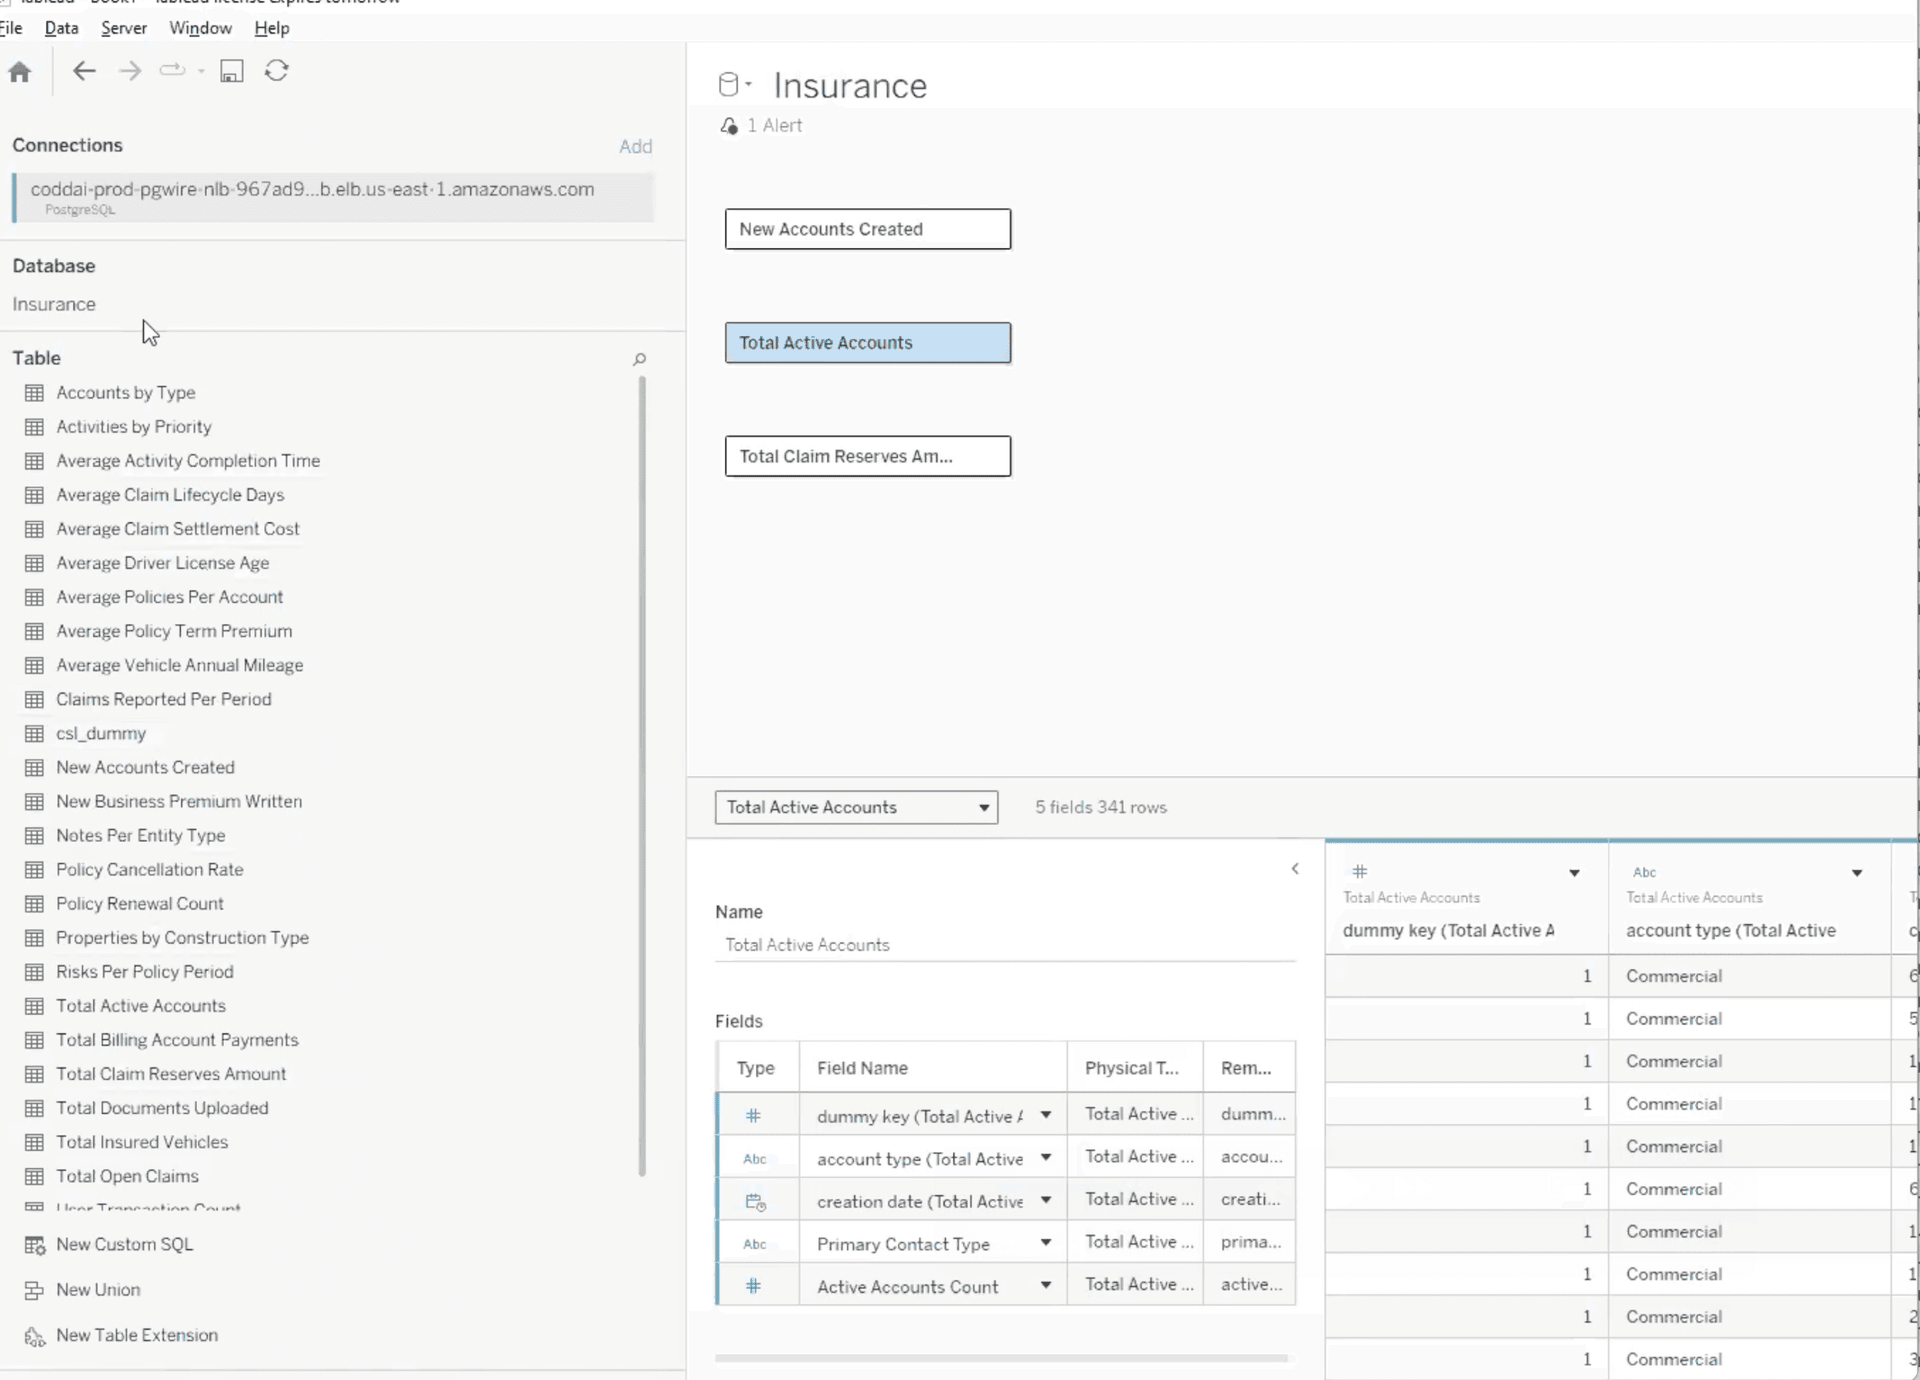Open the Server menu
The height and width of the screenshot is (1380, 1920).
click(x=123, y=27)
